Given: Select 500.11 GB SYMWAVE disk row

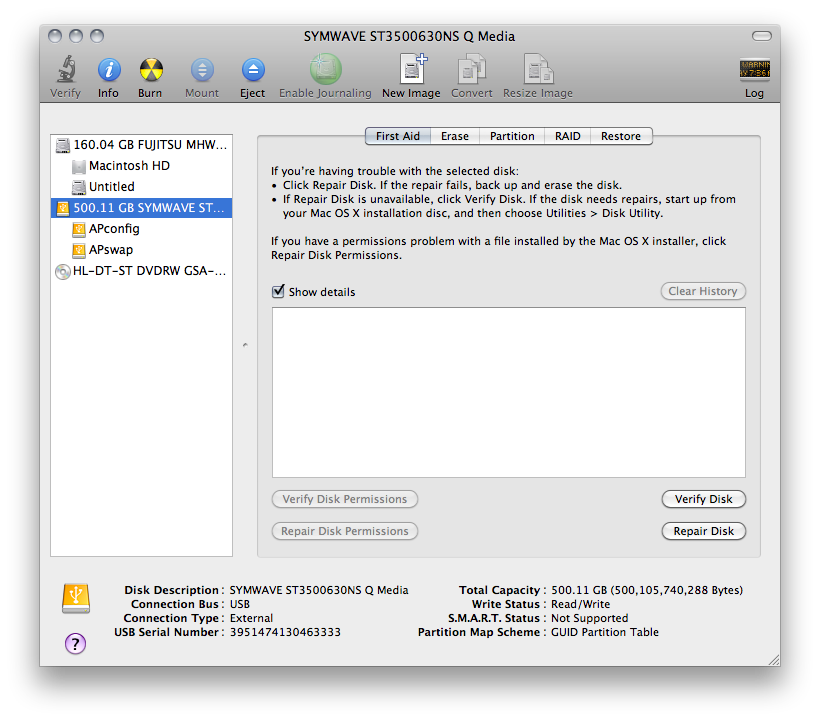Looking at the screenshot, I should point(141,208).
